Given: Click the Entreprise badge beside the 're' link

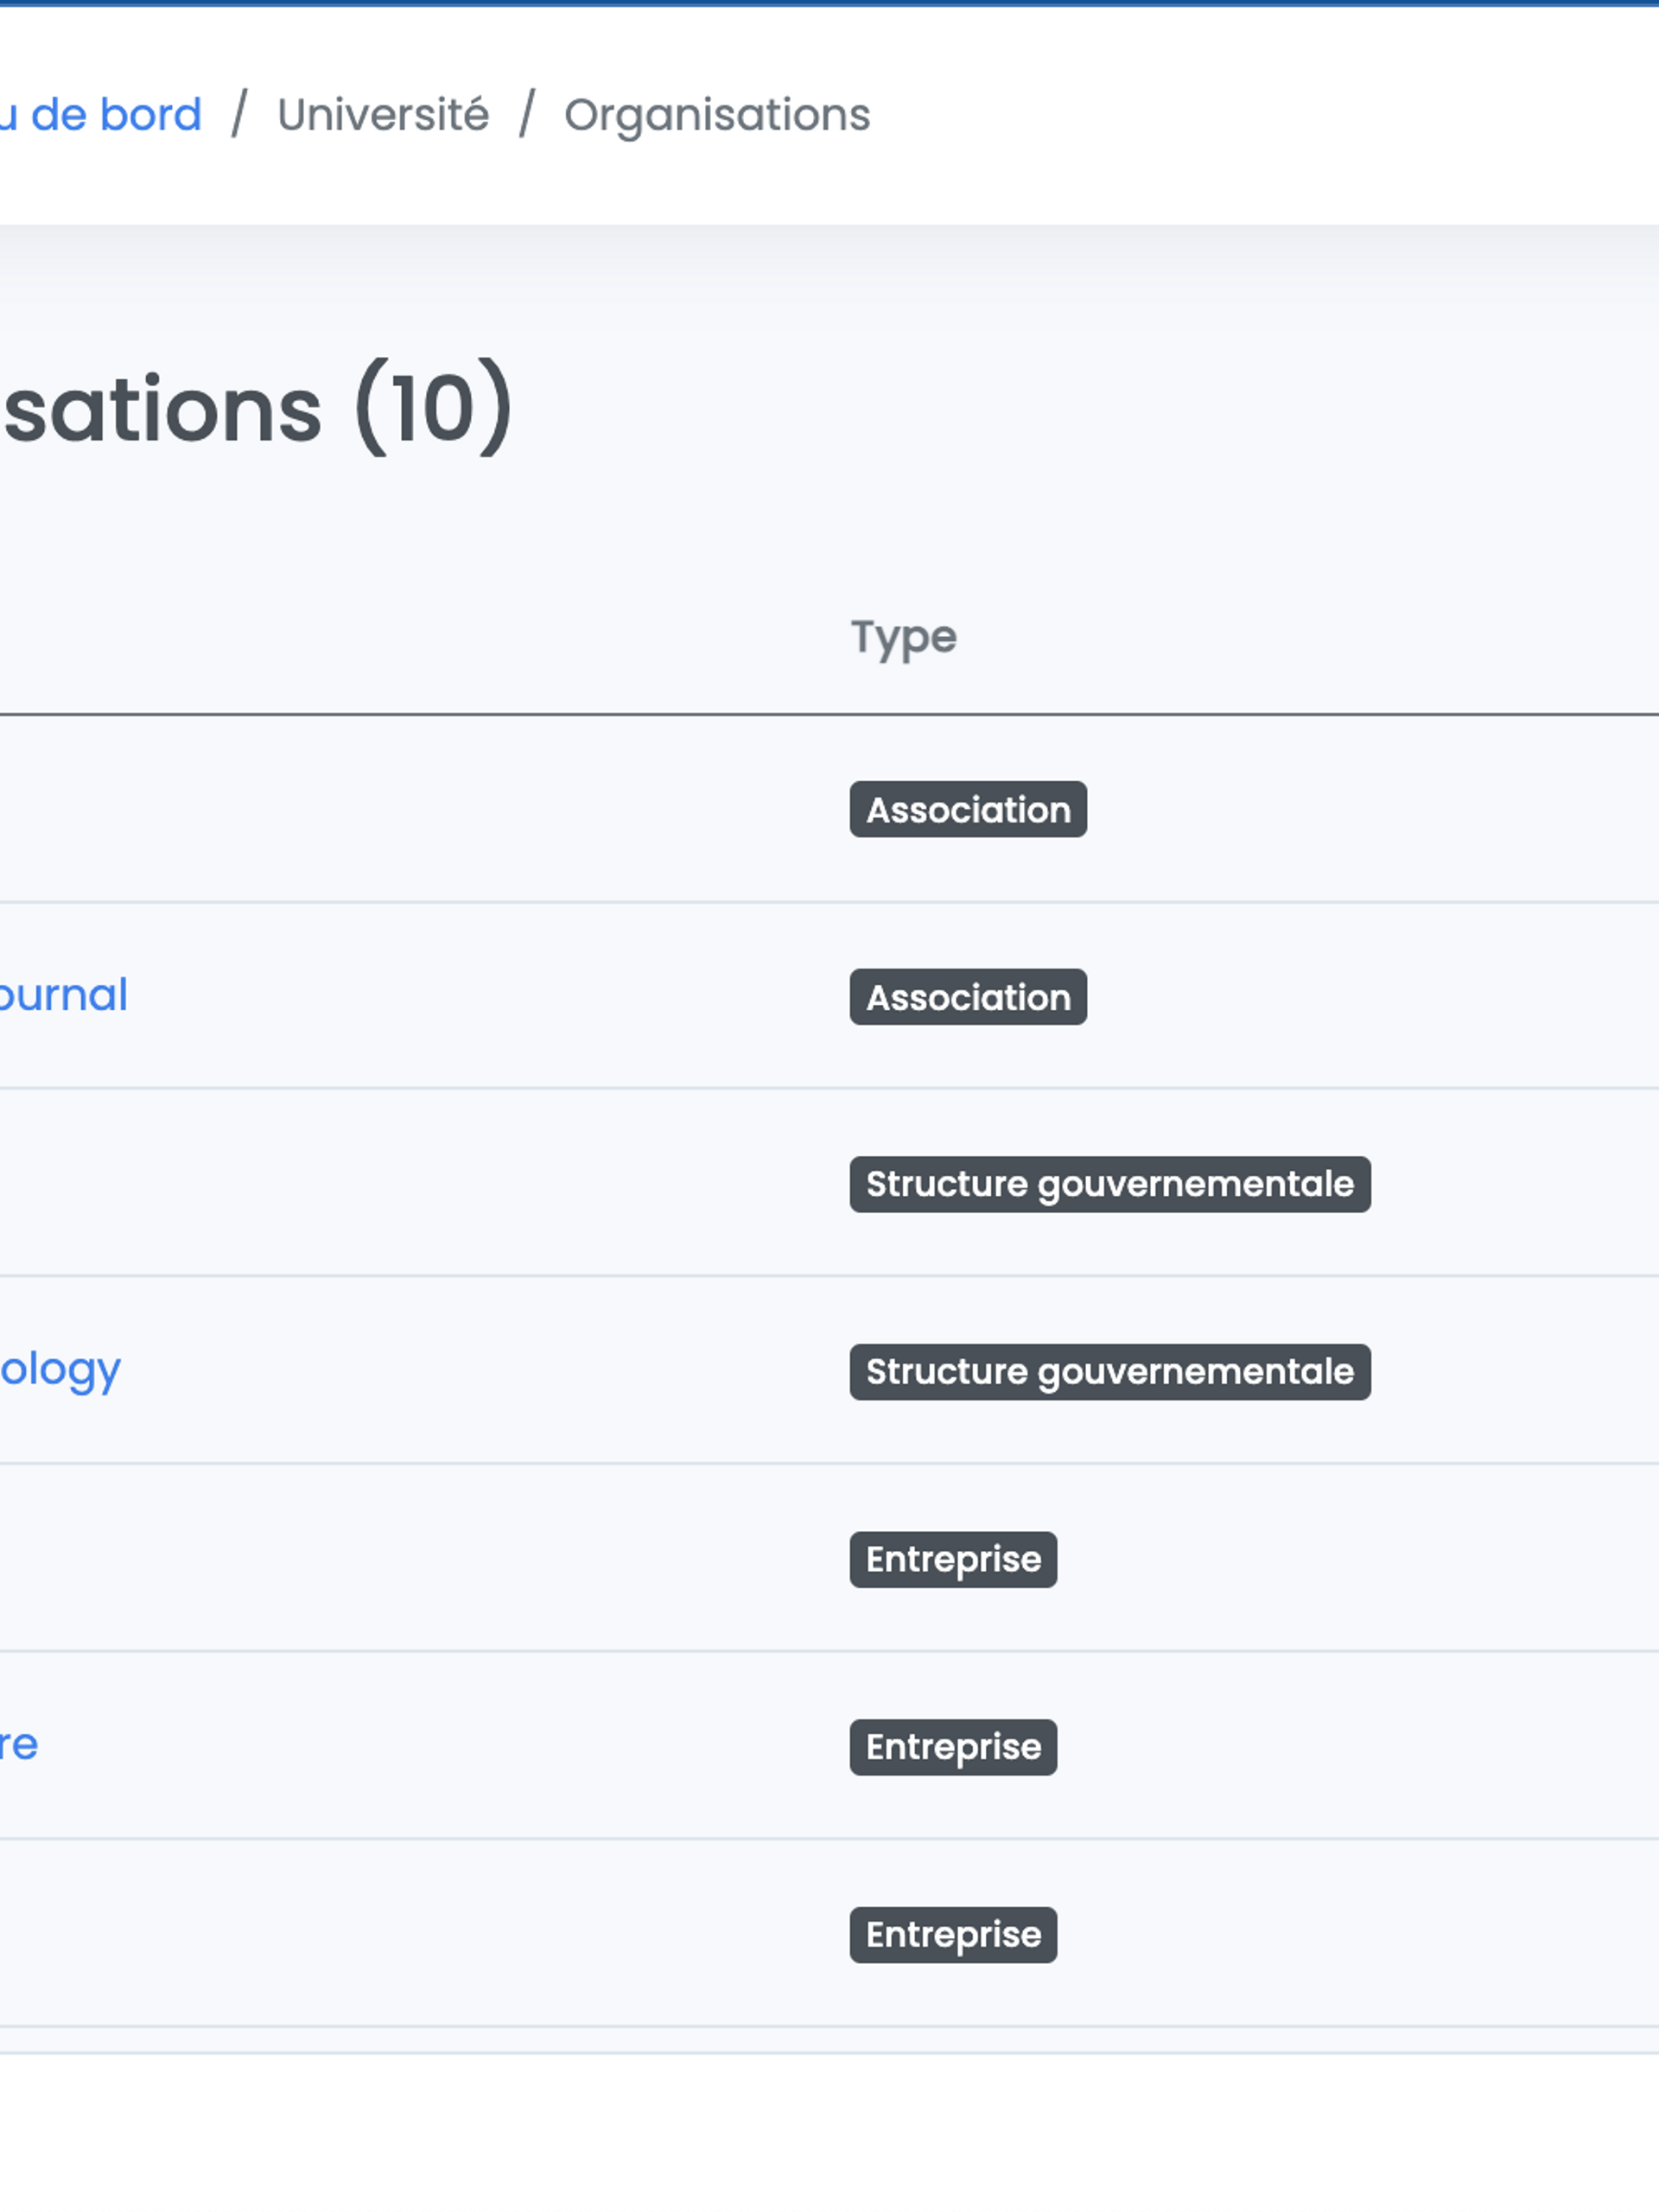Looking at the screenshot, I should (x=953, y=1747).
